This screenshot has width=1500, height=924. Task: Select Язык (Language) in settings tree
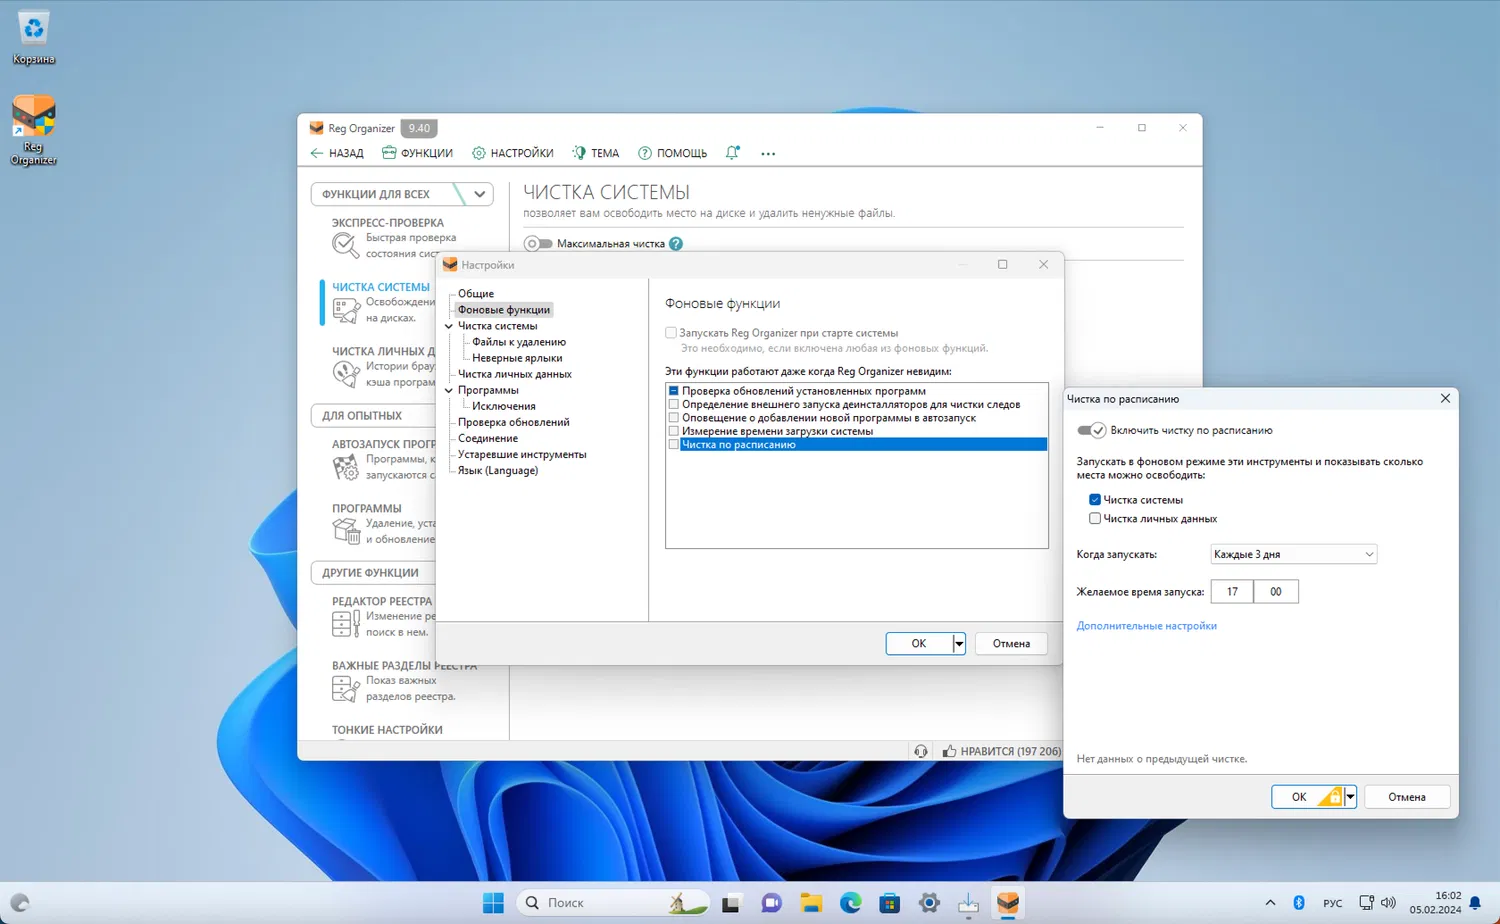point(498,470)
